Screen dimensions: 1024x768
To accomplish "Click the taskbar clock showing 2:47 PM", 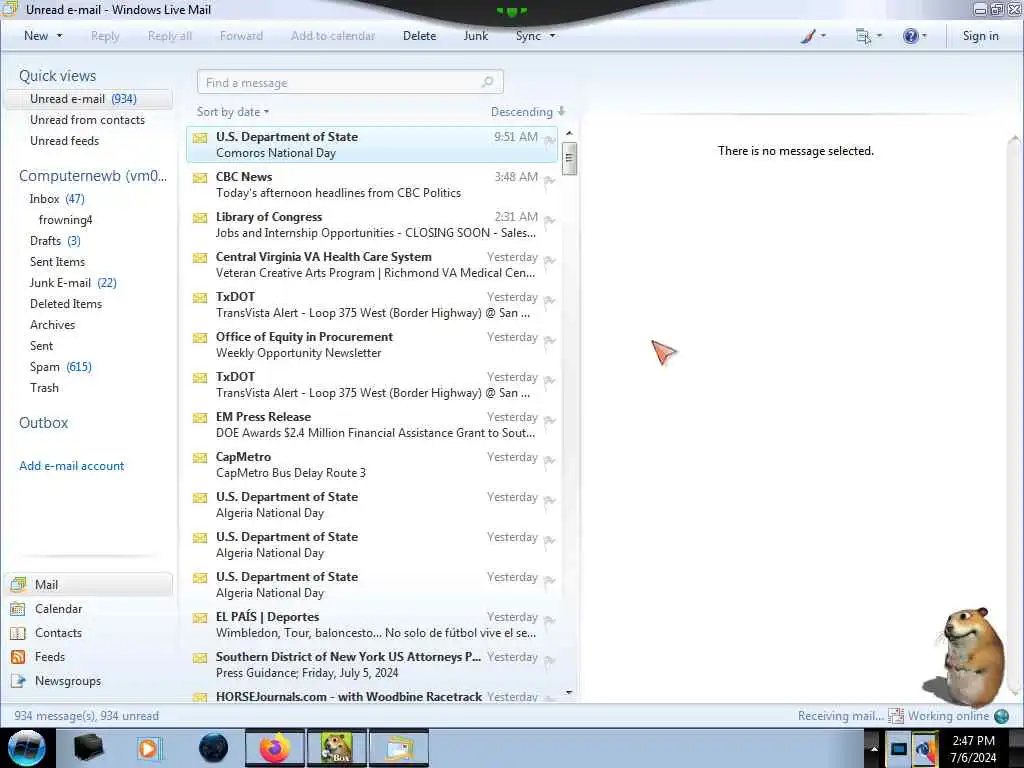I will tap(973, 748).
